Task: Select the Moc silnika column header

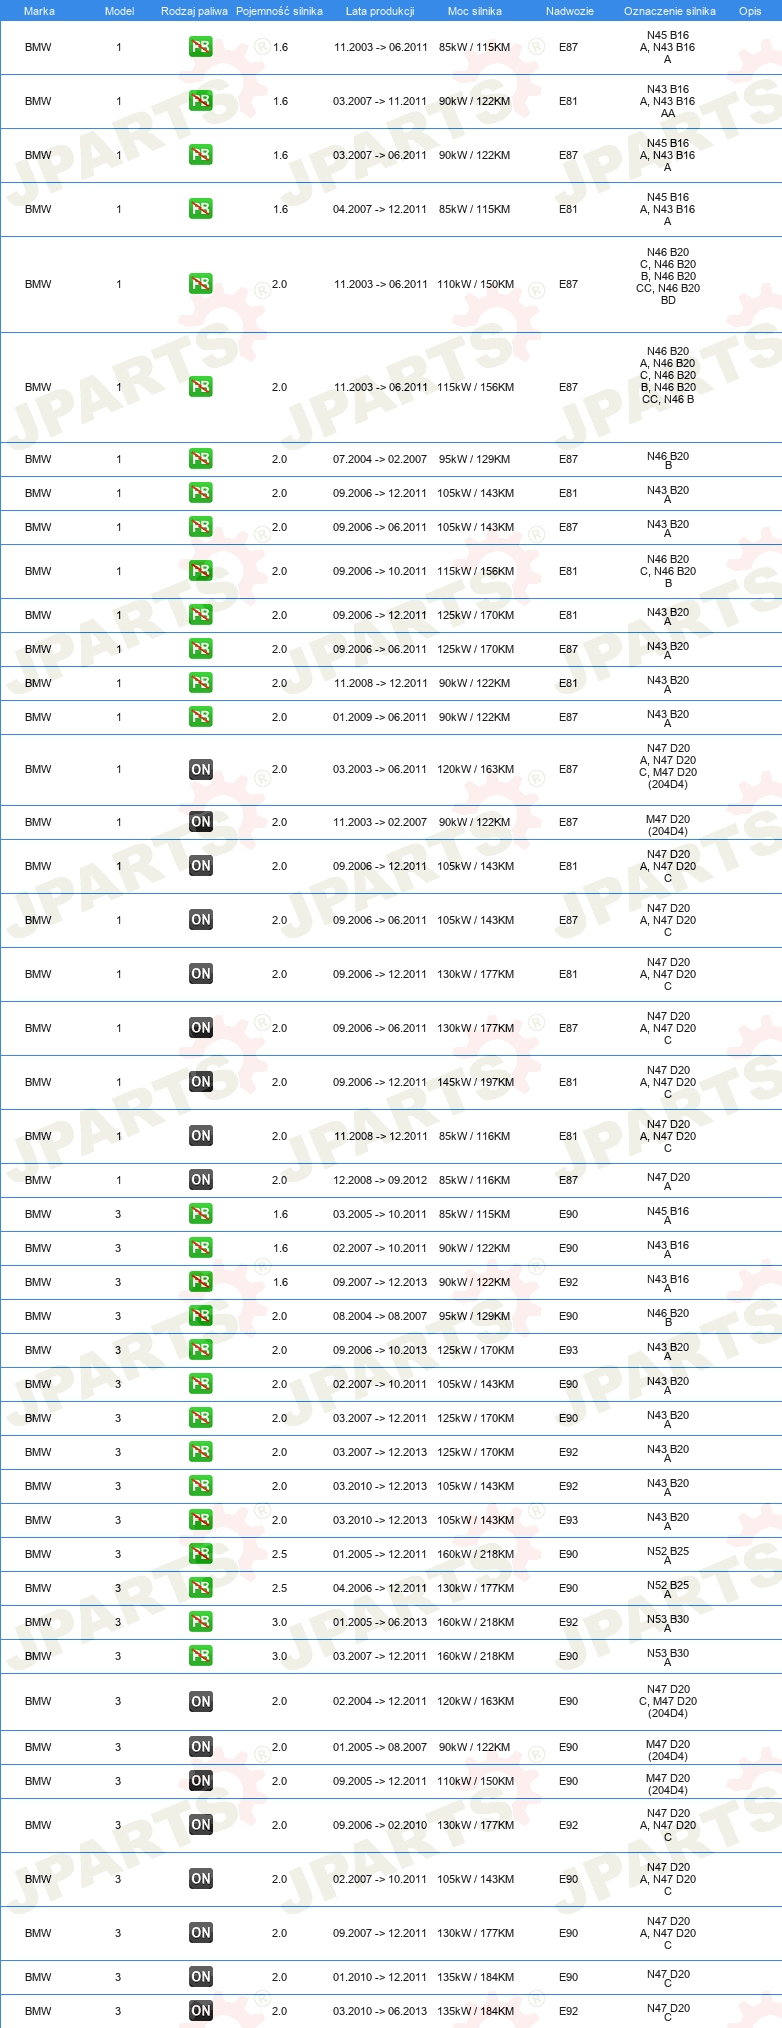Action: [475, 11]
